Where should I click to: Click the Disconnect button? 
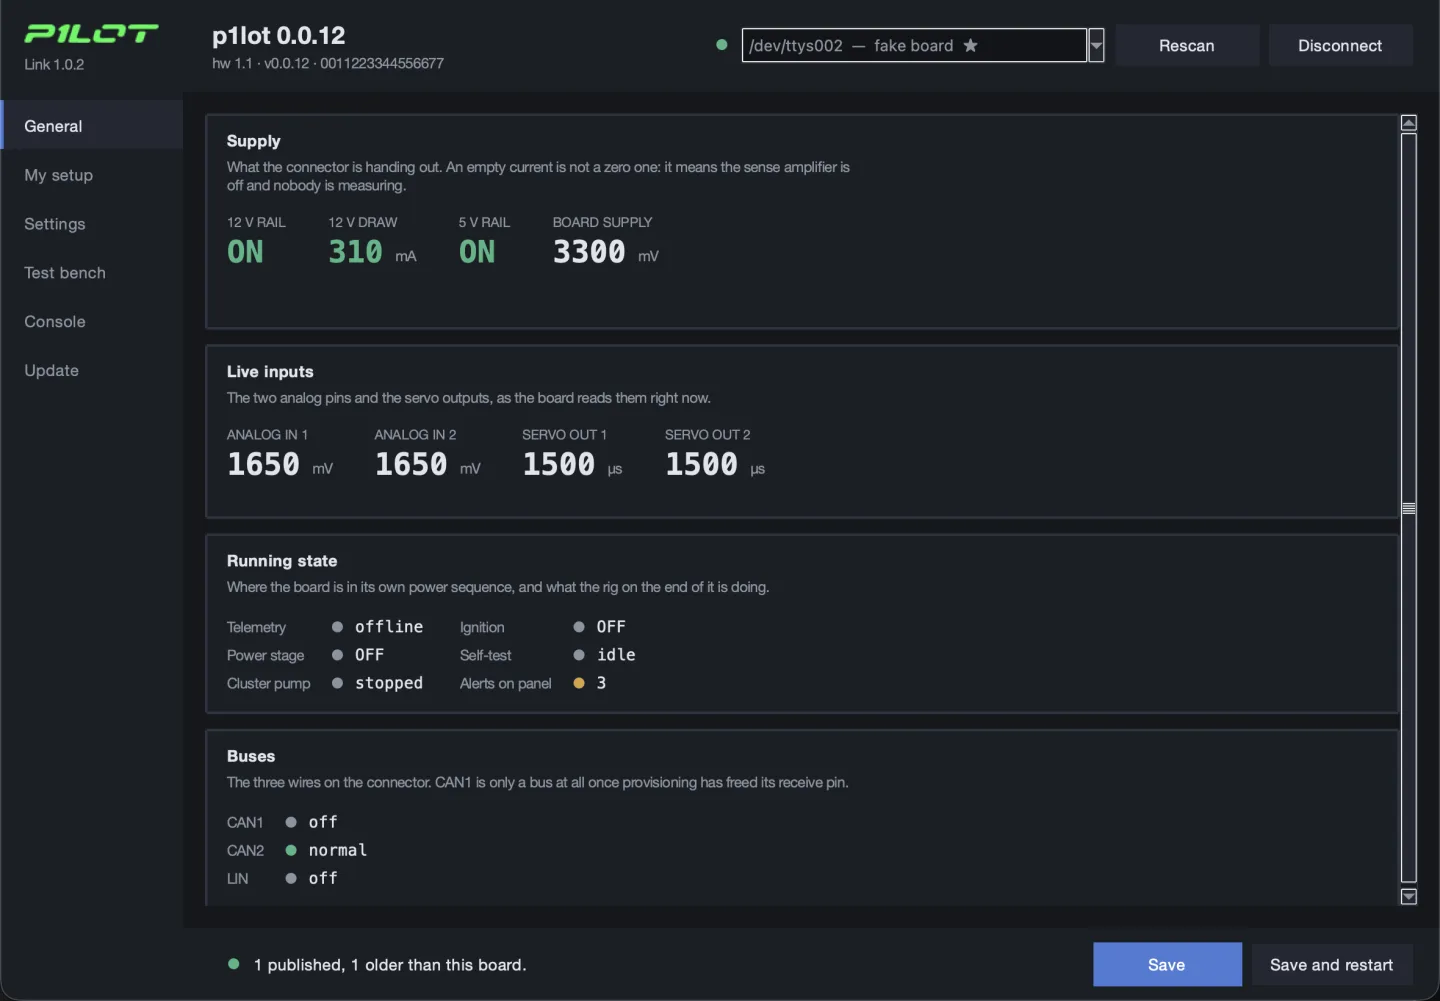1340,46
